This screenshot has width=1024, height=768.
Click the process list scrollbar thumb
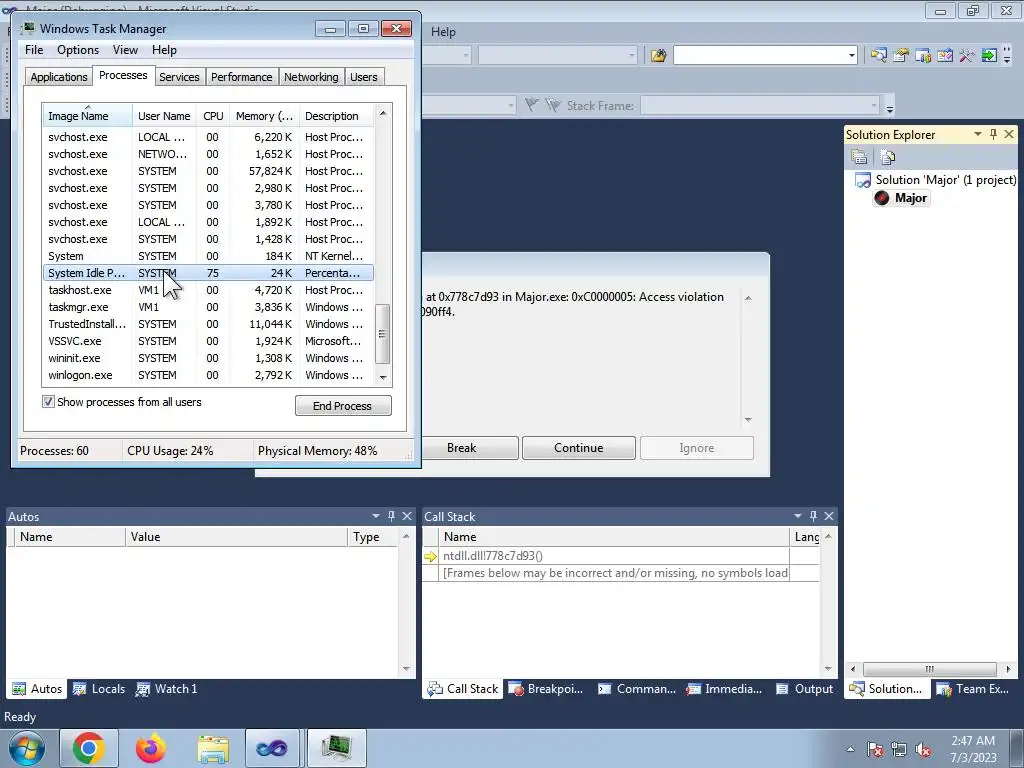click(x=383, y=333)
